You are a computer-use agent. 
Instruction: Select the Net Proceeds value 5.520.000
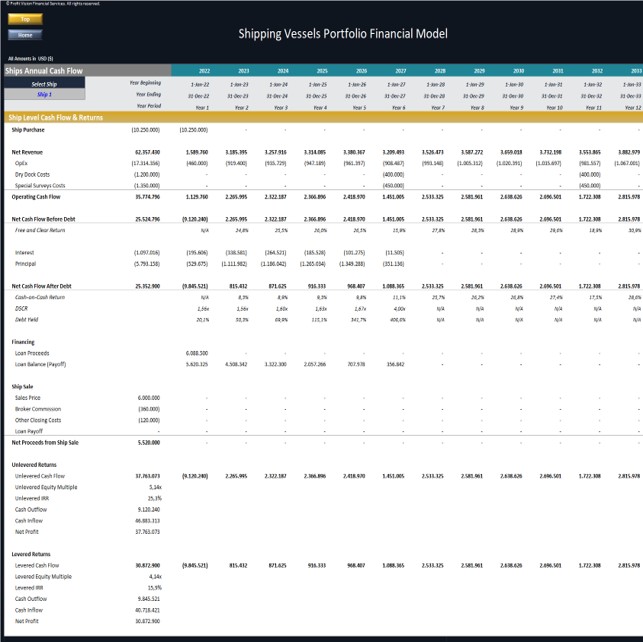tap(149, 442)
